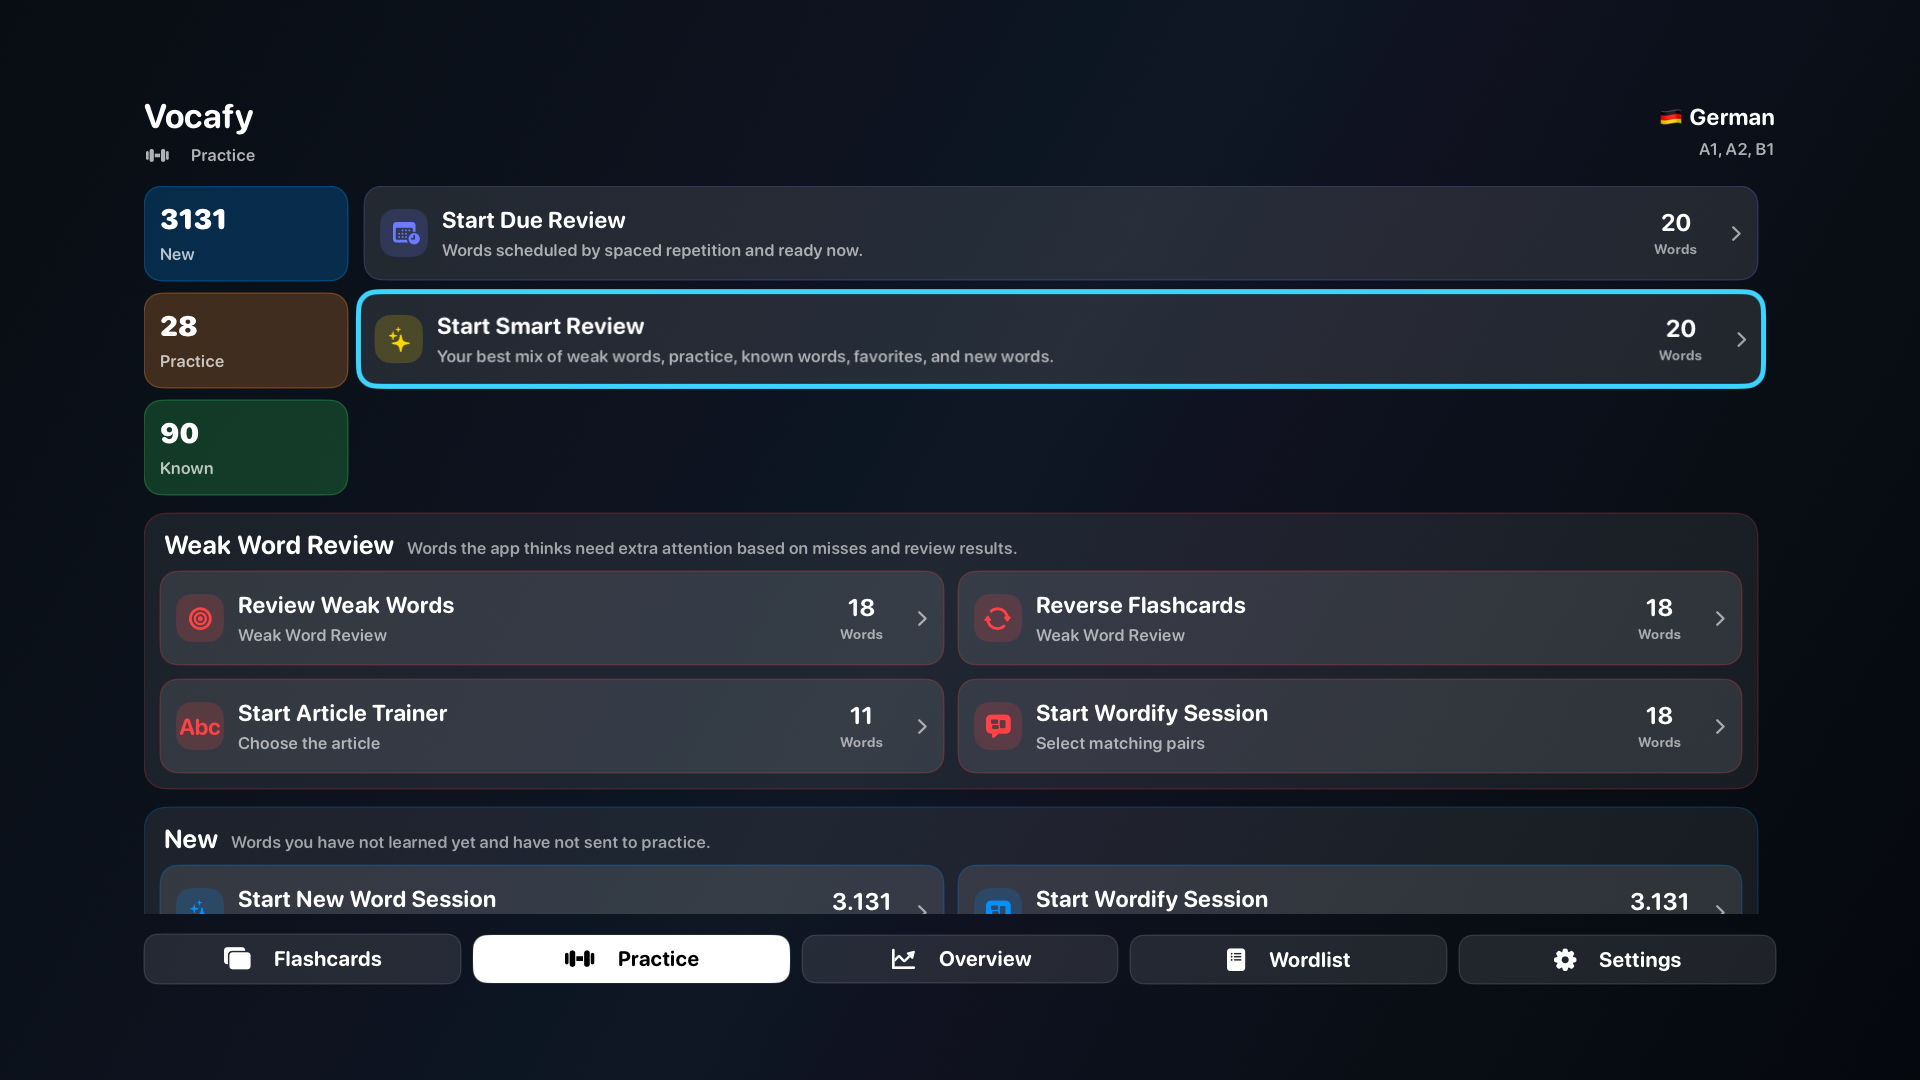The height and width of the screenshot is (1080, 1920).
Task: Click the A1, A2, B1 levels label
Action: coord(1736,149)
